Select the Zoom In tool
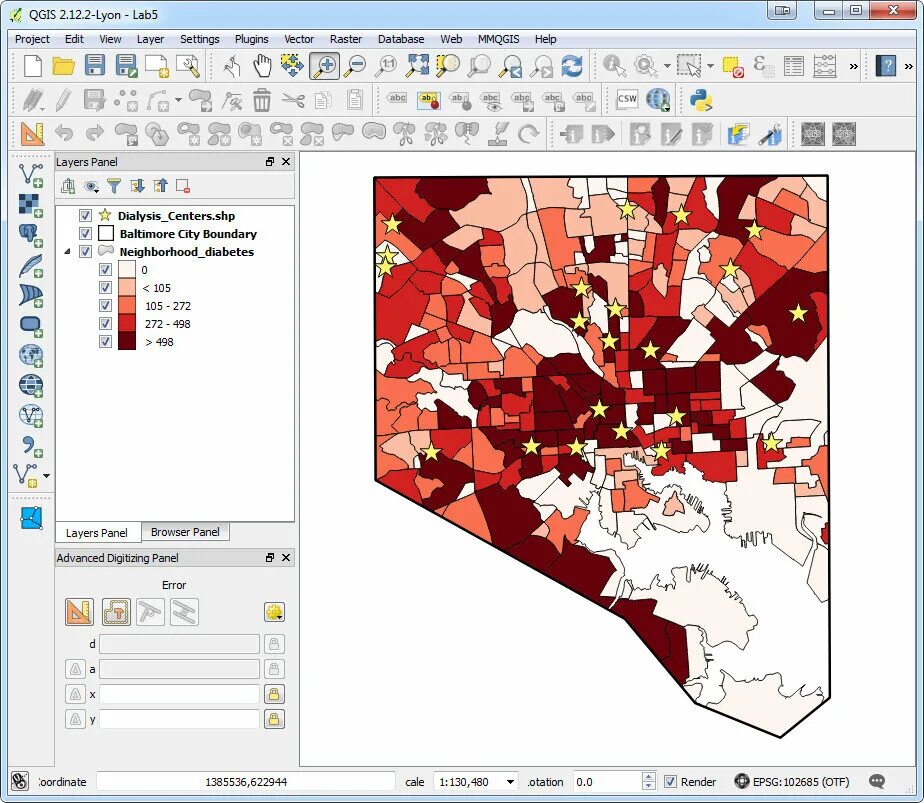 [x=326, y=64]
